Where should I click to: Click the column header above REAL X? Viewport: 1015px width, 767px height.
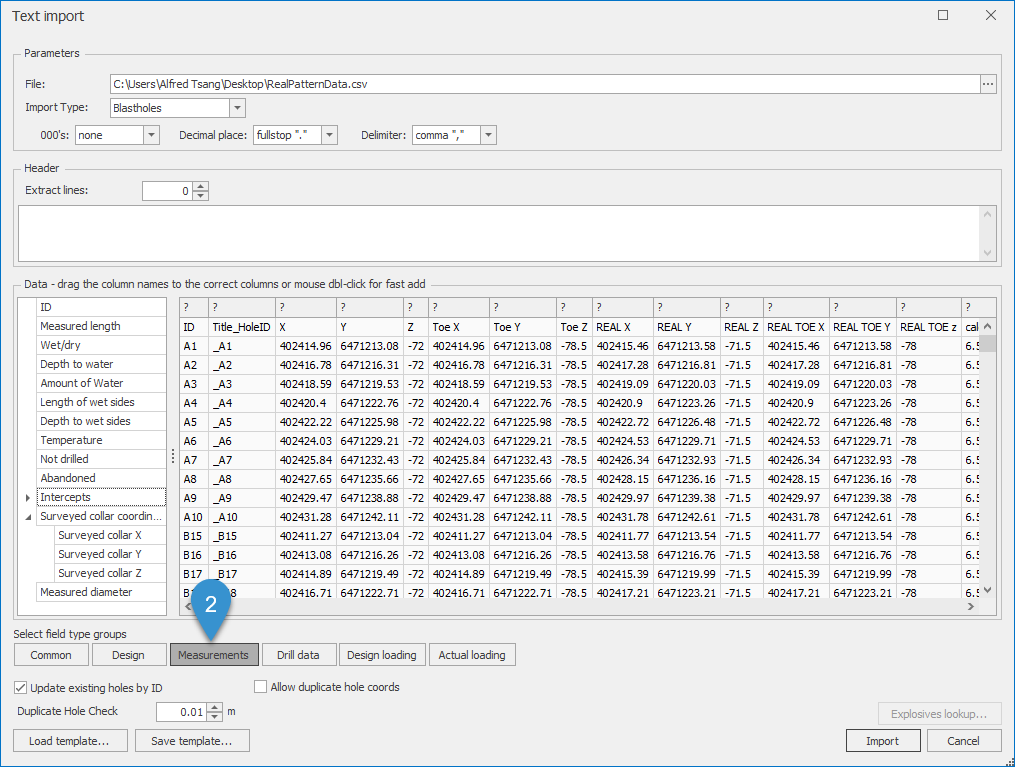pos(623,307)
